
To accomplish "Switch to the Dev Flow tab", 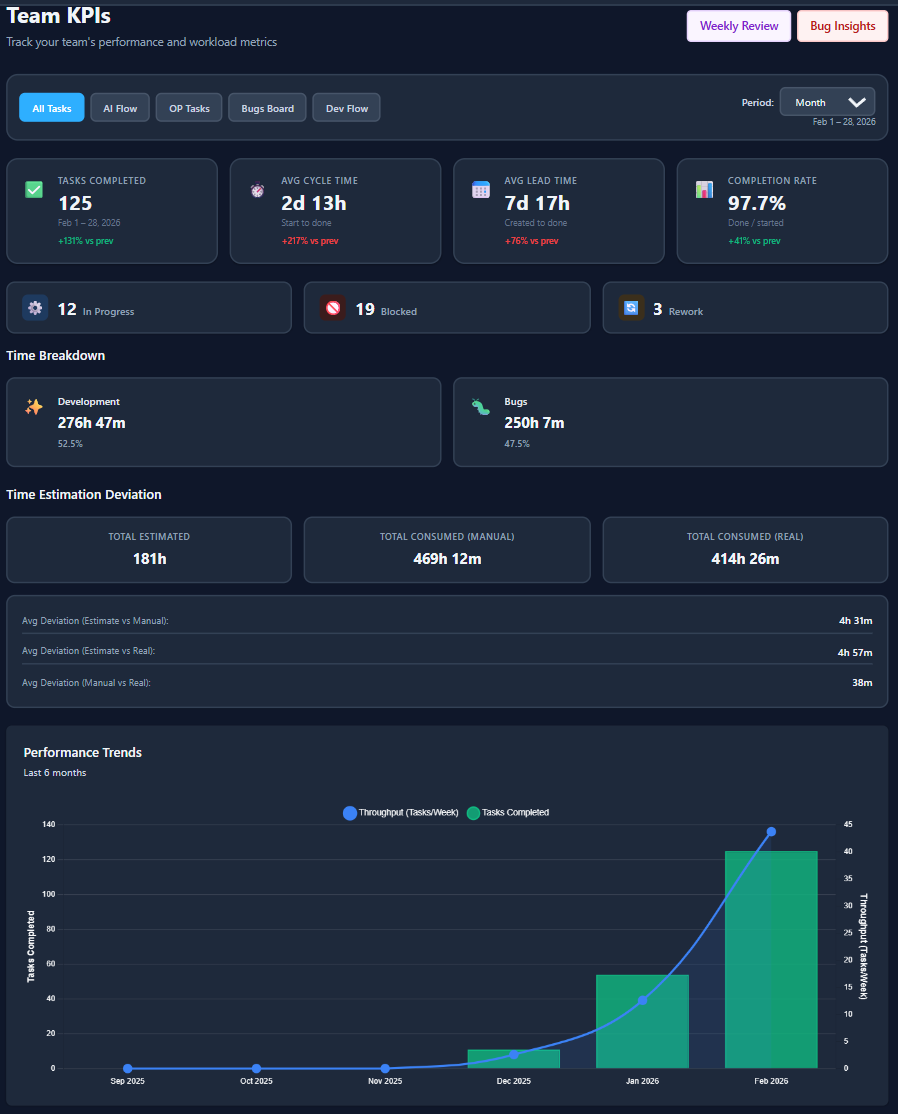I will click(347, 108).
